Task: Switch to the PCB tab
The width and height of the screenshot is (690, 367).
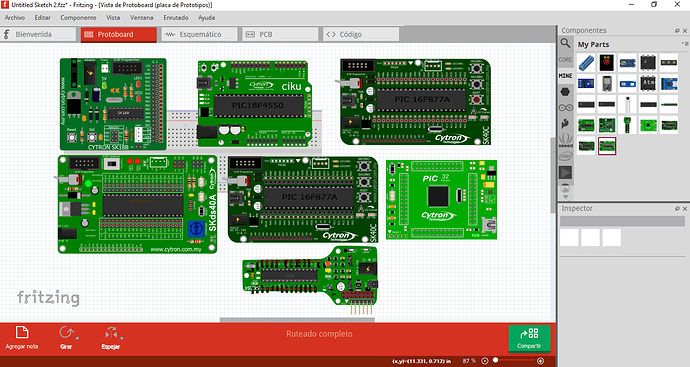Action: [280, 34]
